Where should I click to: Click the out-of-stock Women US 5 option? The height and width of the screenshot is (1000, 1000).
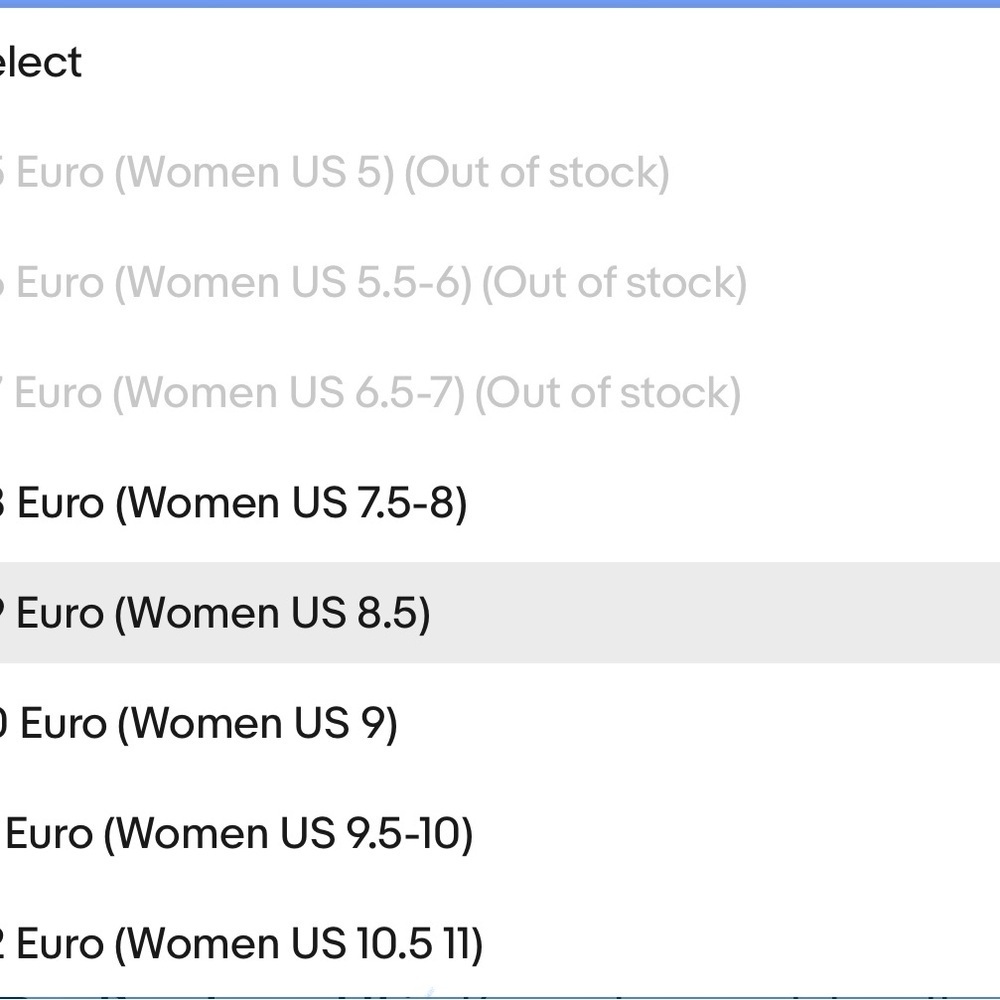[x=500, y=173]
